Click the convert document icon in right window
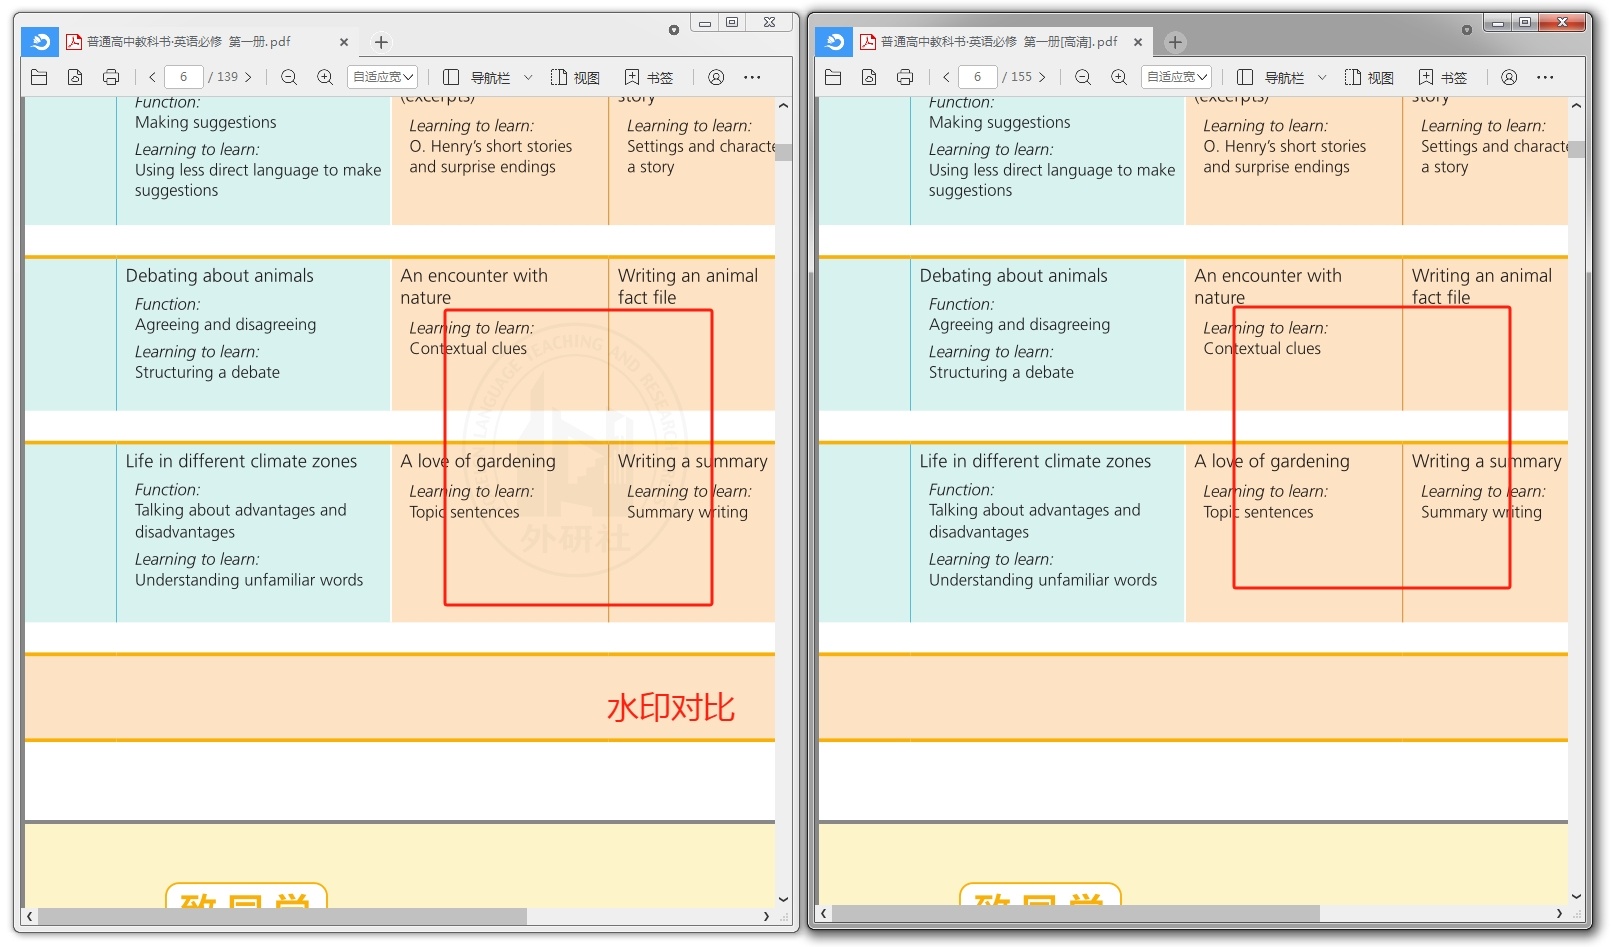This screenshot has width=1612, height=947. (x=869, y=77)
